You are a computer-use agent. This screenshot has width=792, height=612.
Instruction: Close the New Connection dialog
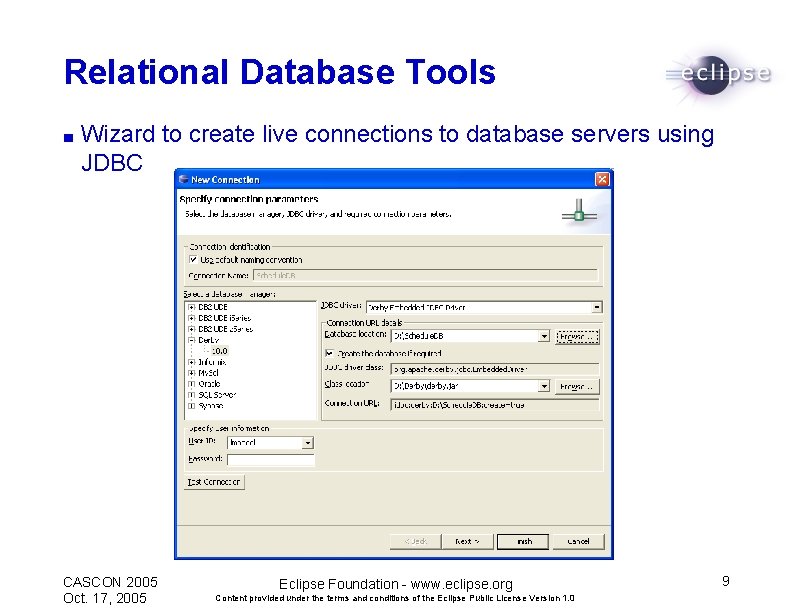tap(602, 179)
